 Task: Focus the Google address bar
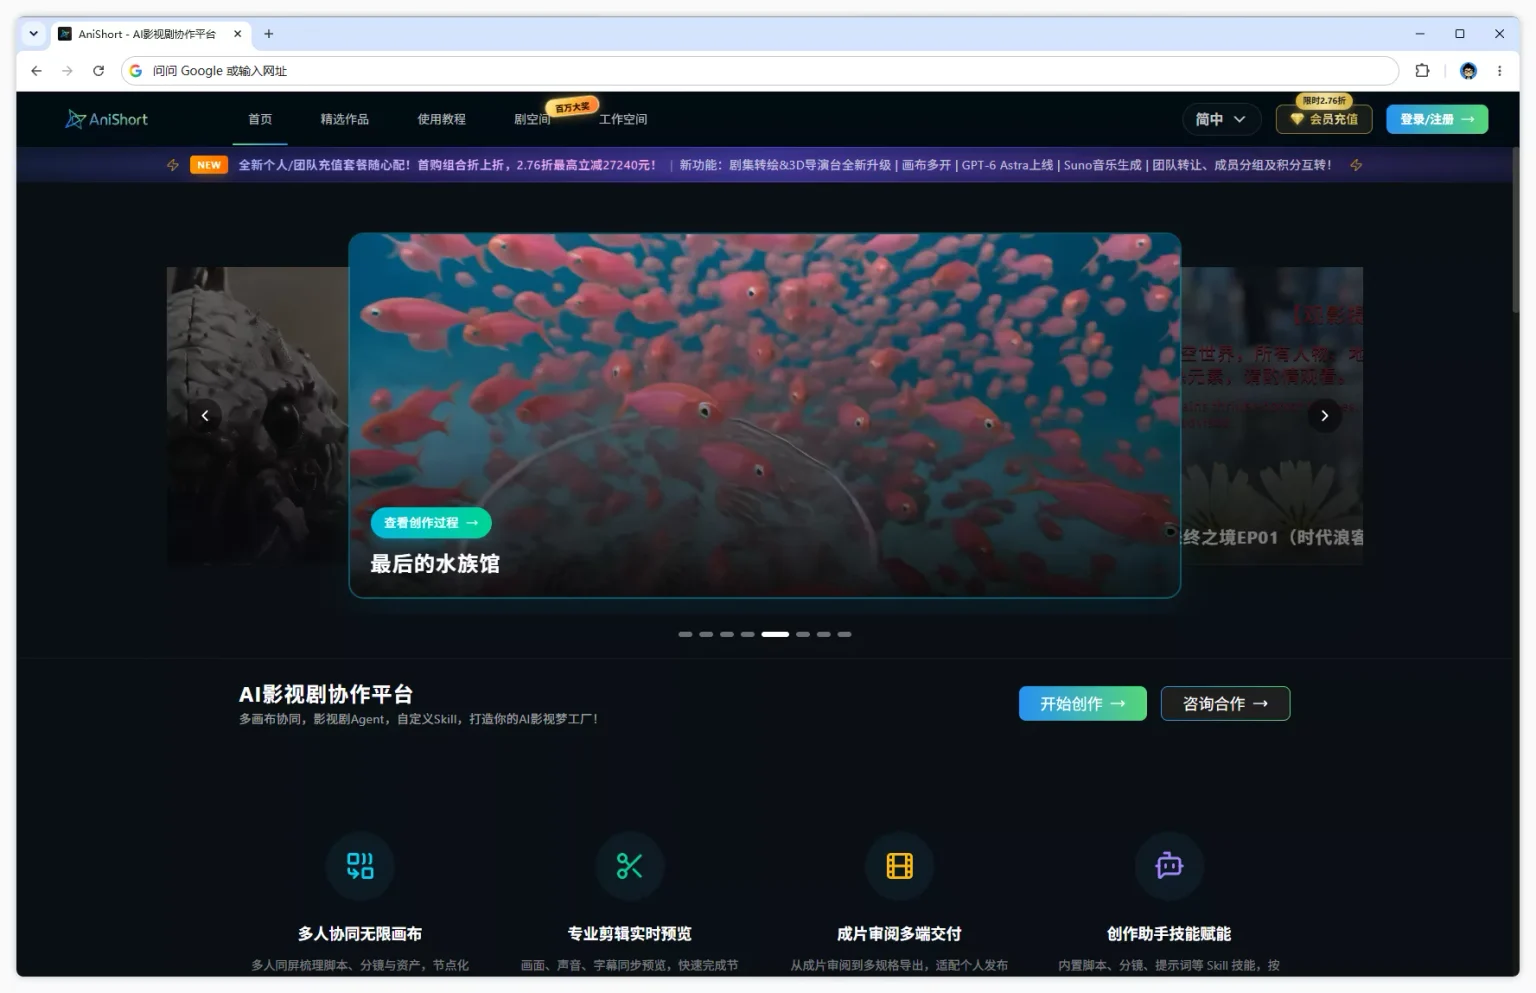point(760,71)
